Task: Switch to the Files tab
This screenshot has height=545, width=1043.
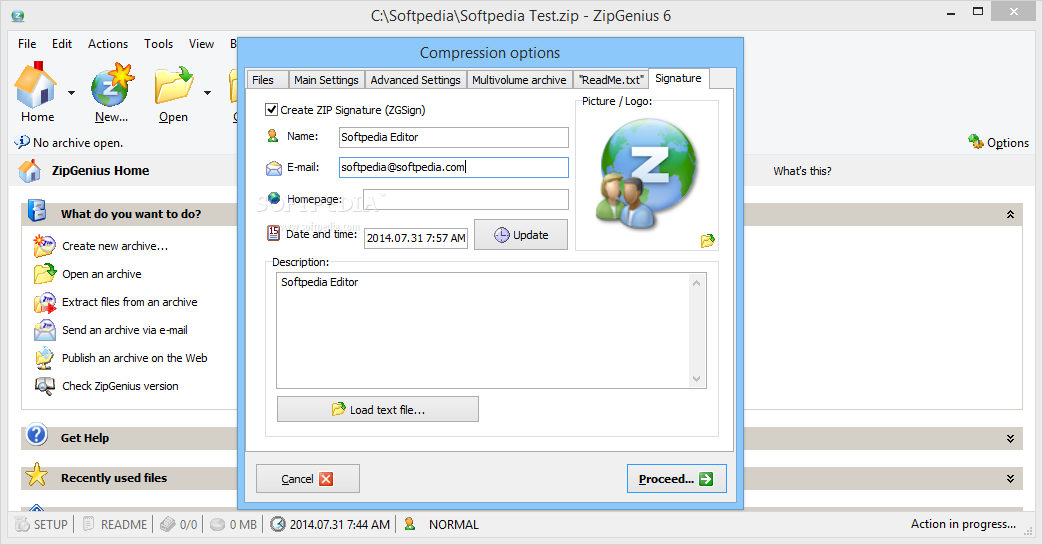Action: [x=267, y=80]
